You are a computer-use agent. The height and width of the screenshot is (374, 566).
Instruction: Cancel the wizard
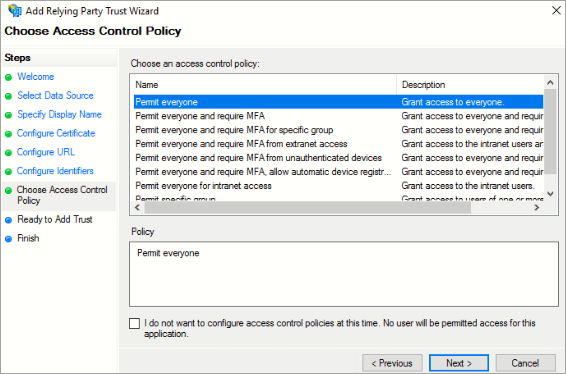point(525,363)
